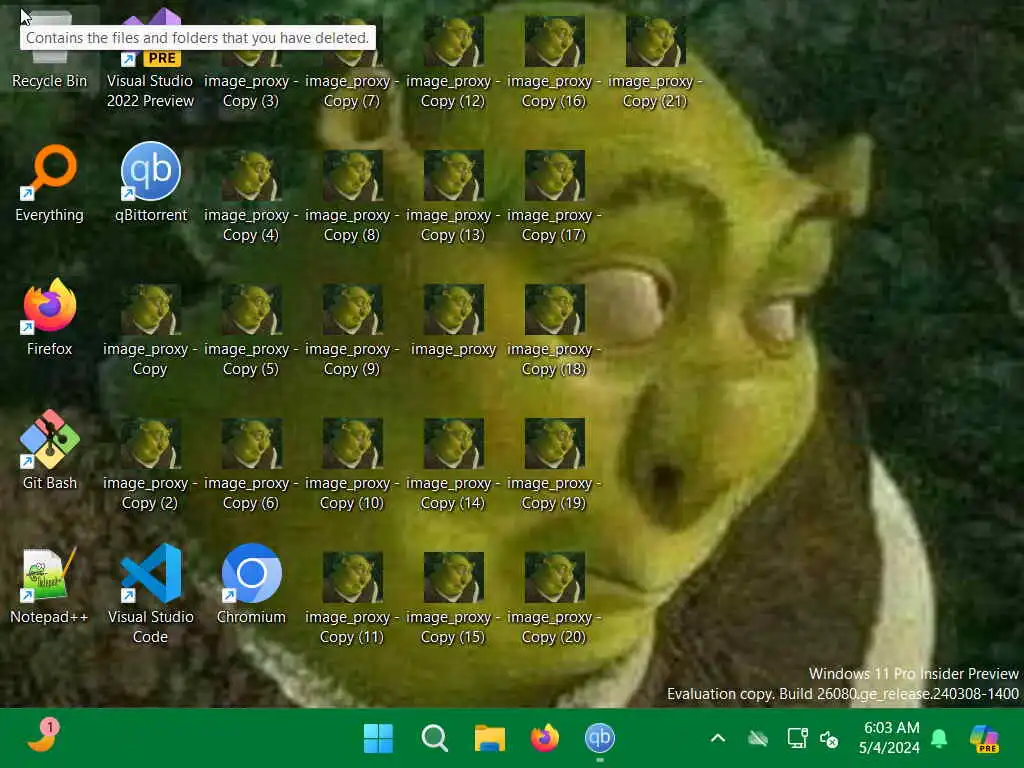
Task: Select image_proxy - Copy (2) file
Action: (x=150, y=464)
